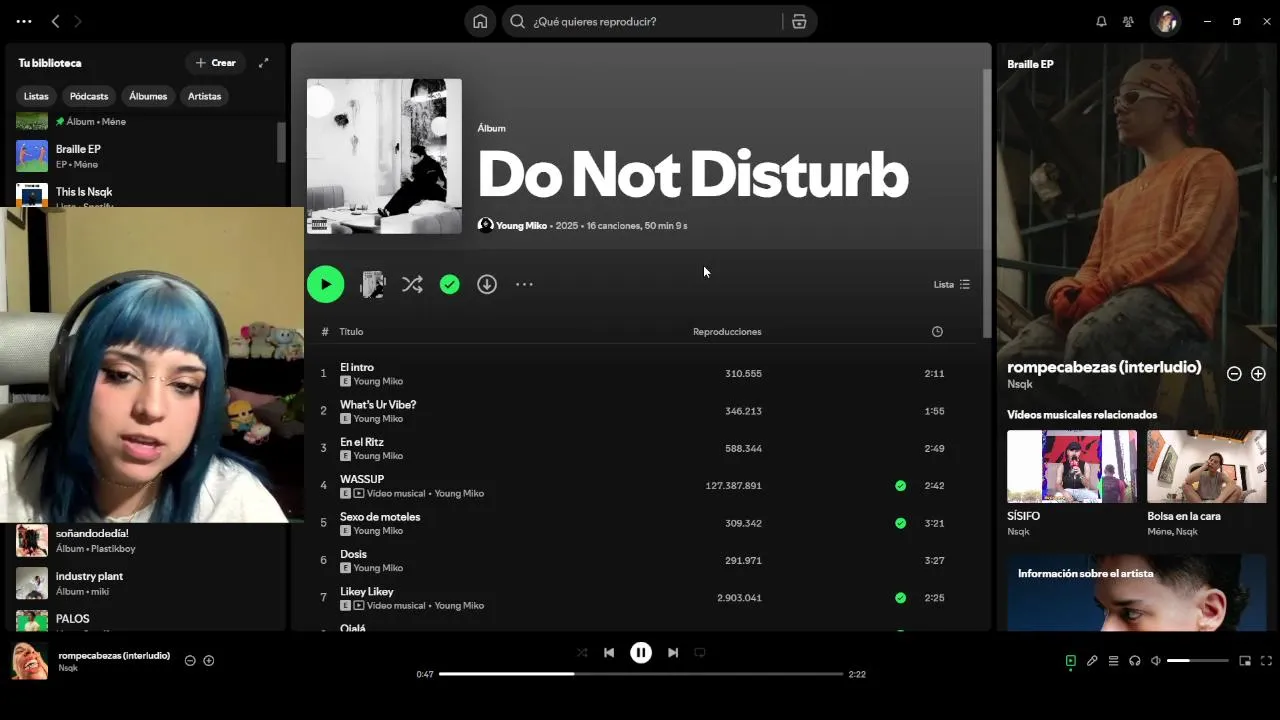Open rompecabezas (interludio) title in right panel
Screen dimensions: 1280x720
(1104, 367)
